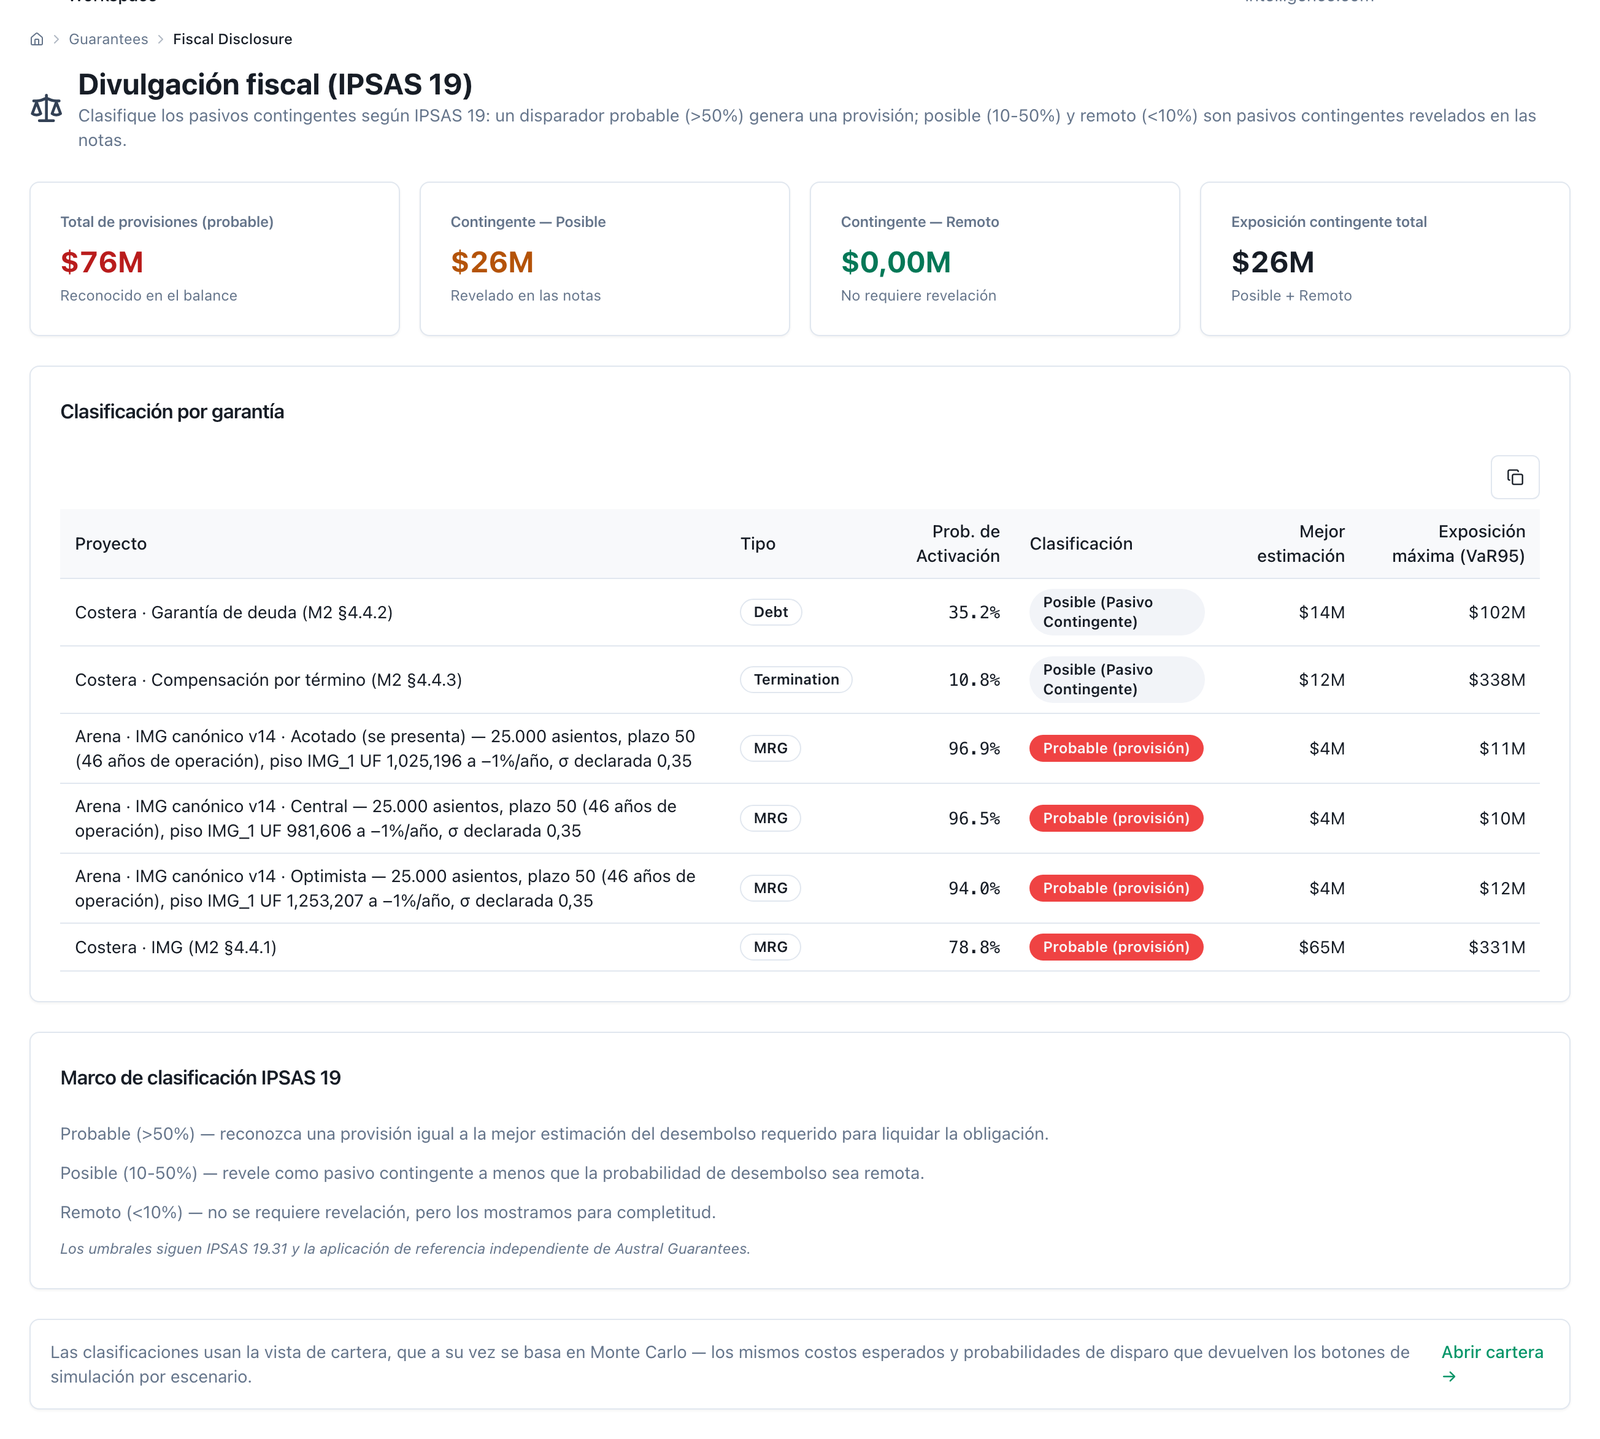Click the Posible (10-50%) framework line
This screenshot has height=1439, width=1600.
coord(492,1173)
